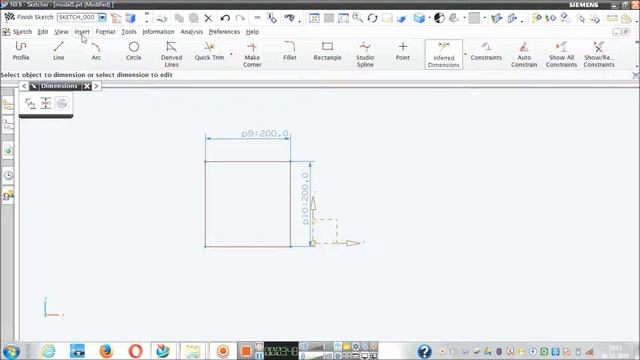Toggle Show All Constraints

[x=561, y=54]
